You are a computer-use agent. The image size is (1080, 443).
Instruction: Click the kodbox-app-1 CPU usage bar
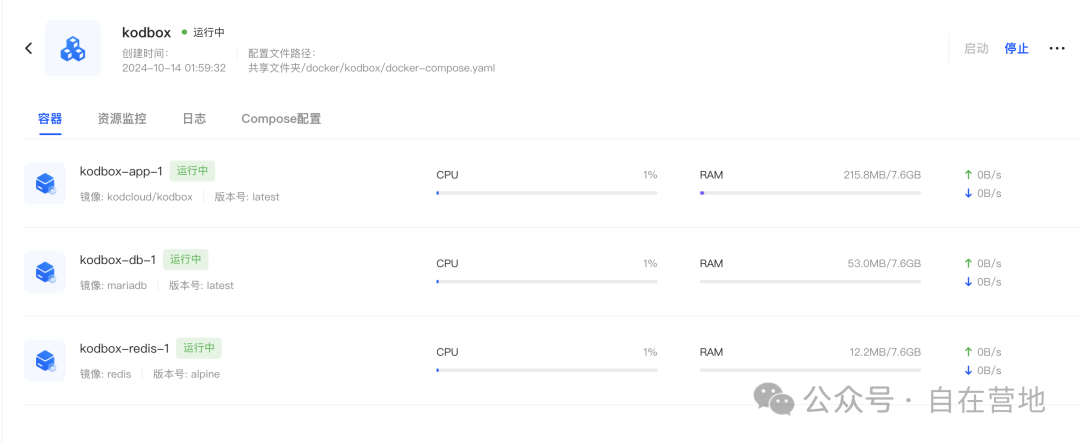[x=546, y=192]
